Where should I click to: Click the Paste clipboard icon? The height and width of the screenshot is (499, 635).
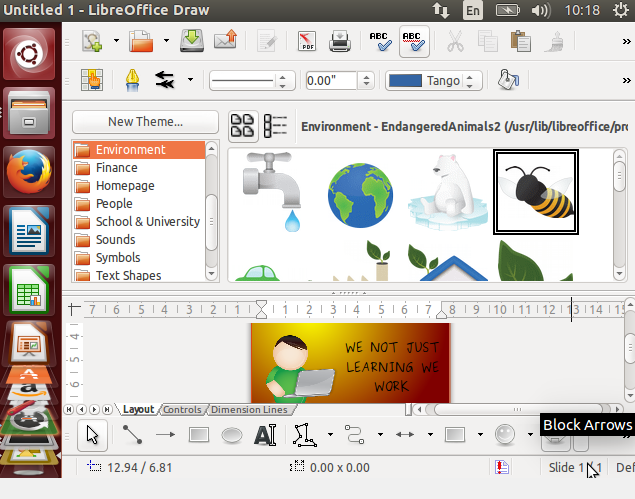click(521, 41)
